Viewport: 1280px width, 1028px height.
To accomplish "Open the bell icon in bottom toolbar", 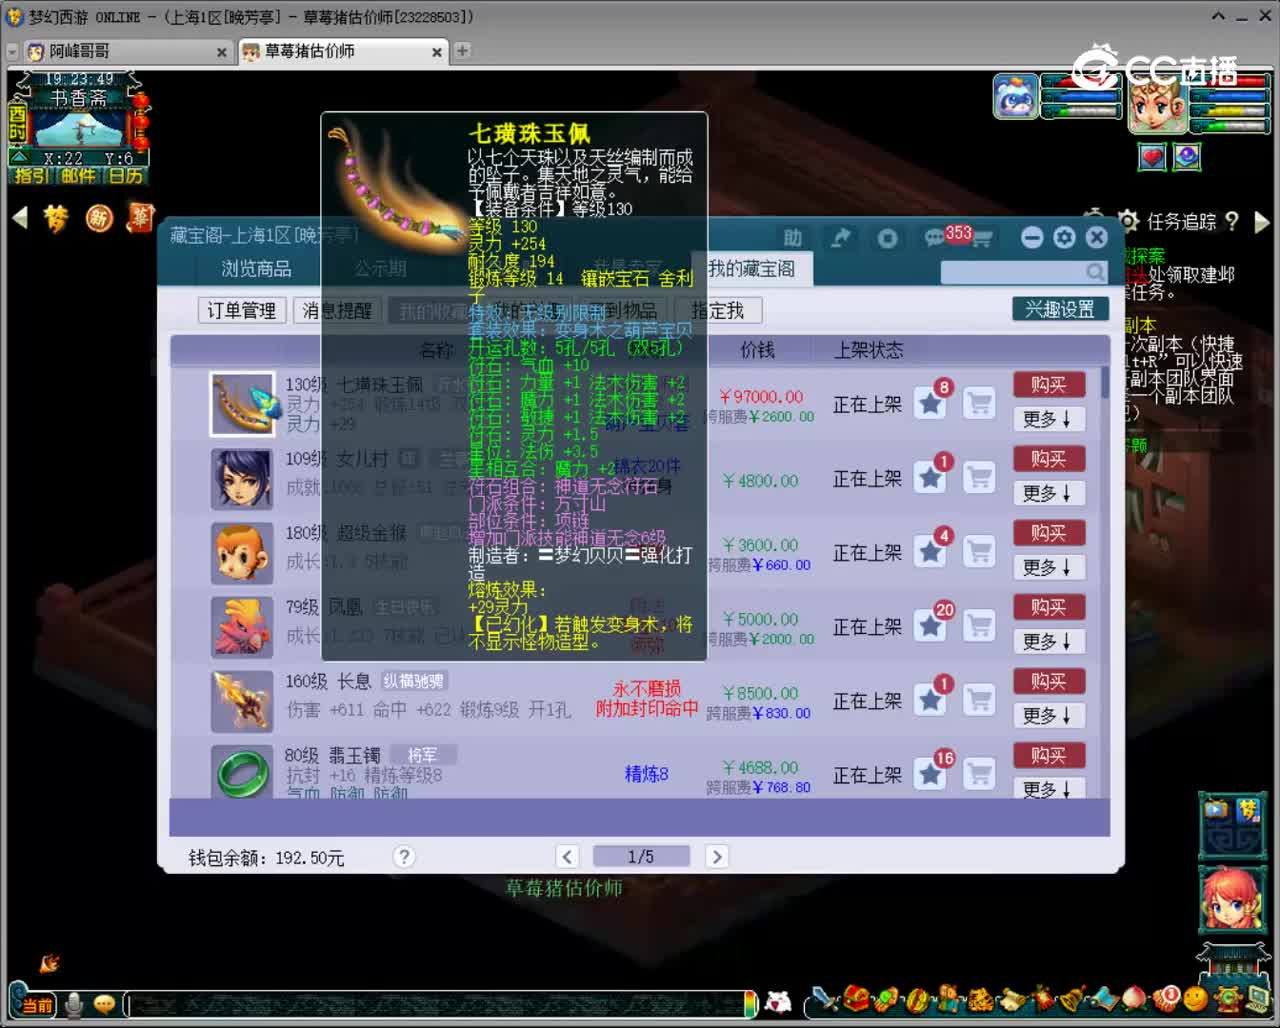I will pyautogui.click(x=1074, y=999).
